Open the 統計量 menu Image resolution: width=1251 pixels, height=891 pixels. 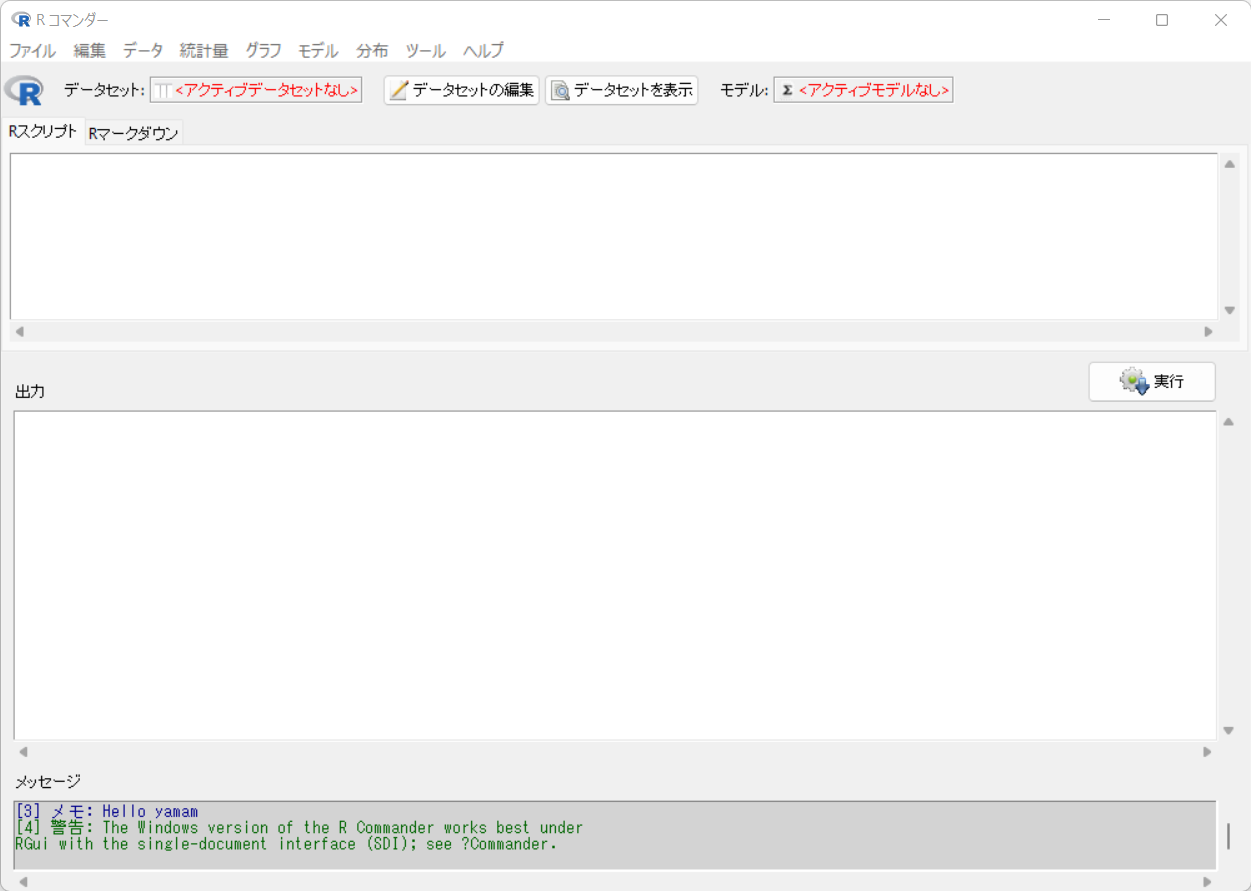point(204,50)
